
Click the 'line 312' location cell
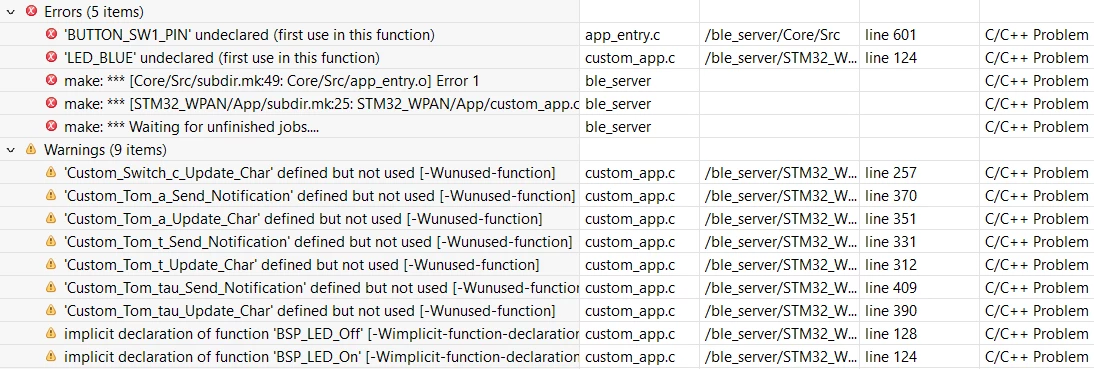pos(890,264)
